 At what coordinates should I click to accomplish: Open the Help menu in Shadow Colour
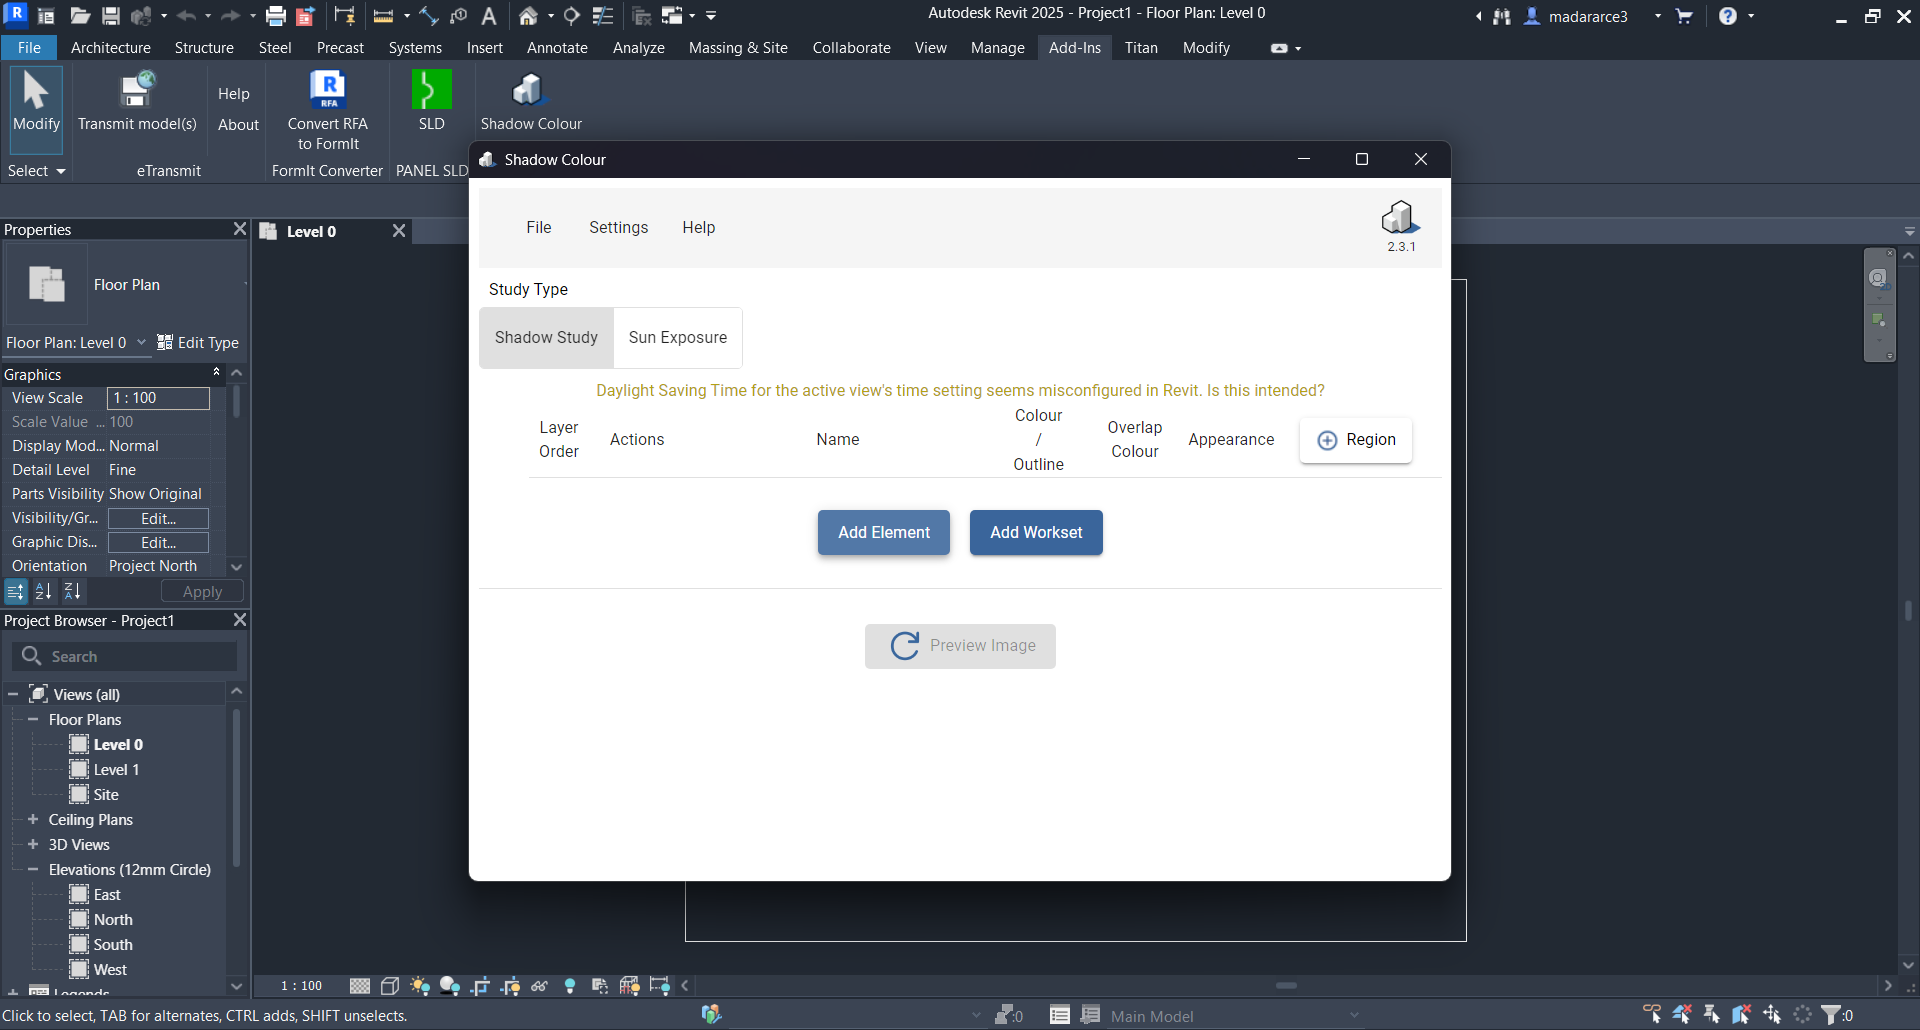coord(699,228)
